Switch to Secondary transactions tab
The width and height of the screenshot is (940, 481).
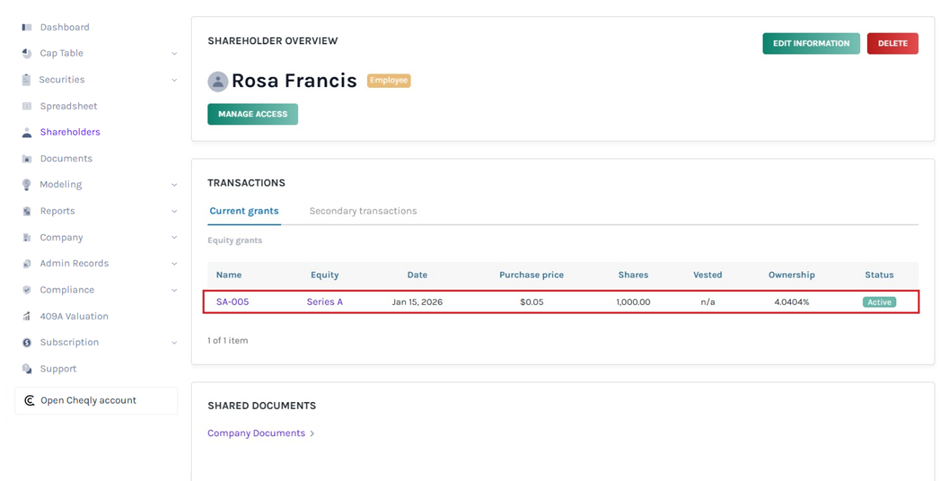[x=363, y=211]
